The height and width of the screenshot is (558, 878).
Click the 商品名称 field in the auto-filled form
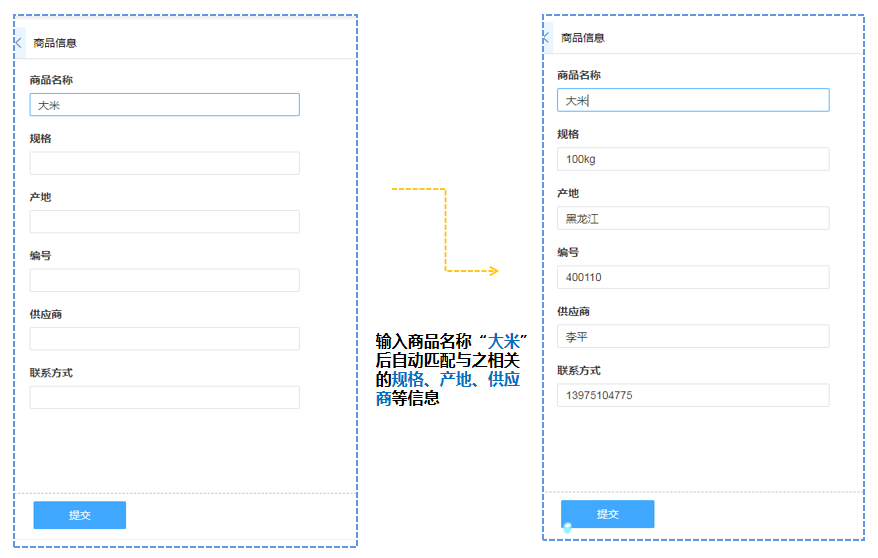[x=692, y=100]
